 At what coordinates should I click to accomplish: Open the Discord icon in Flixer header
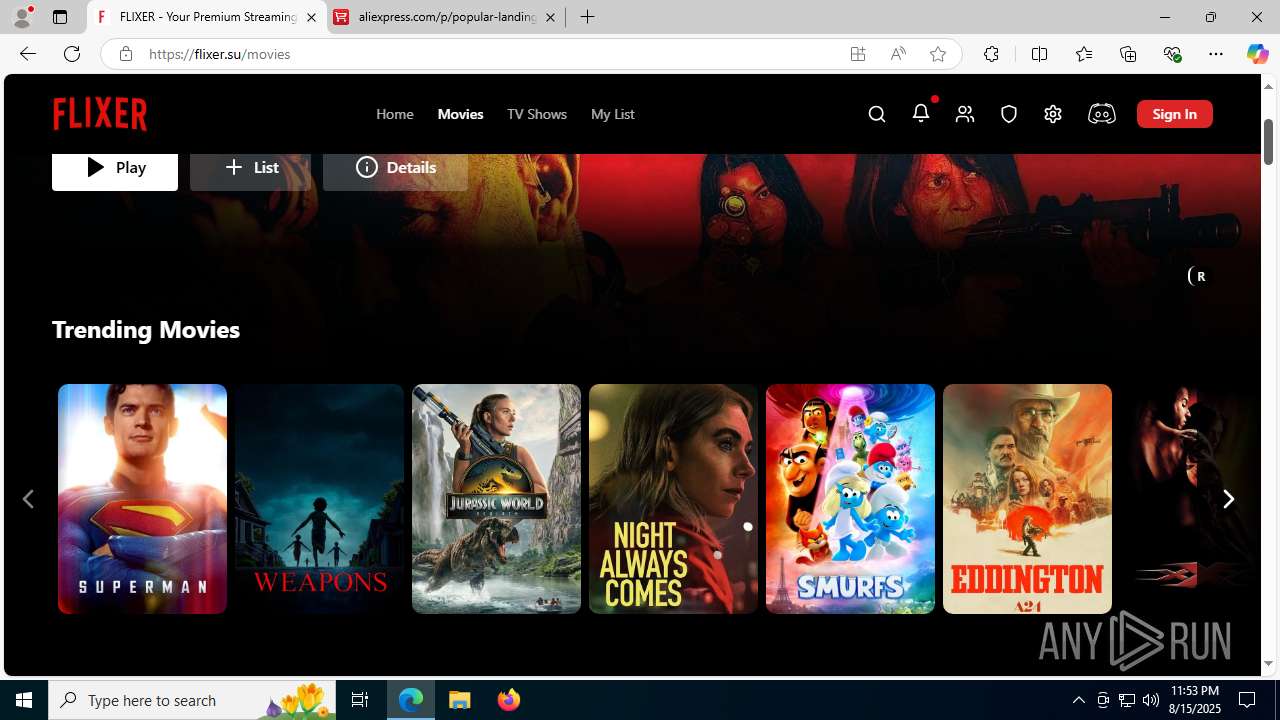[1101, 114]
